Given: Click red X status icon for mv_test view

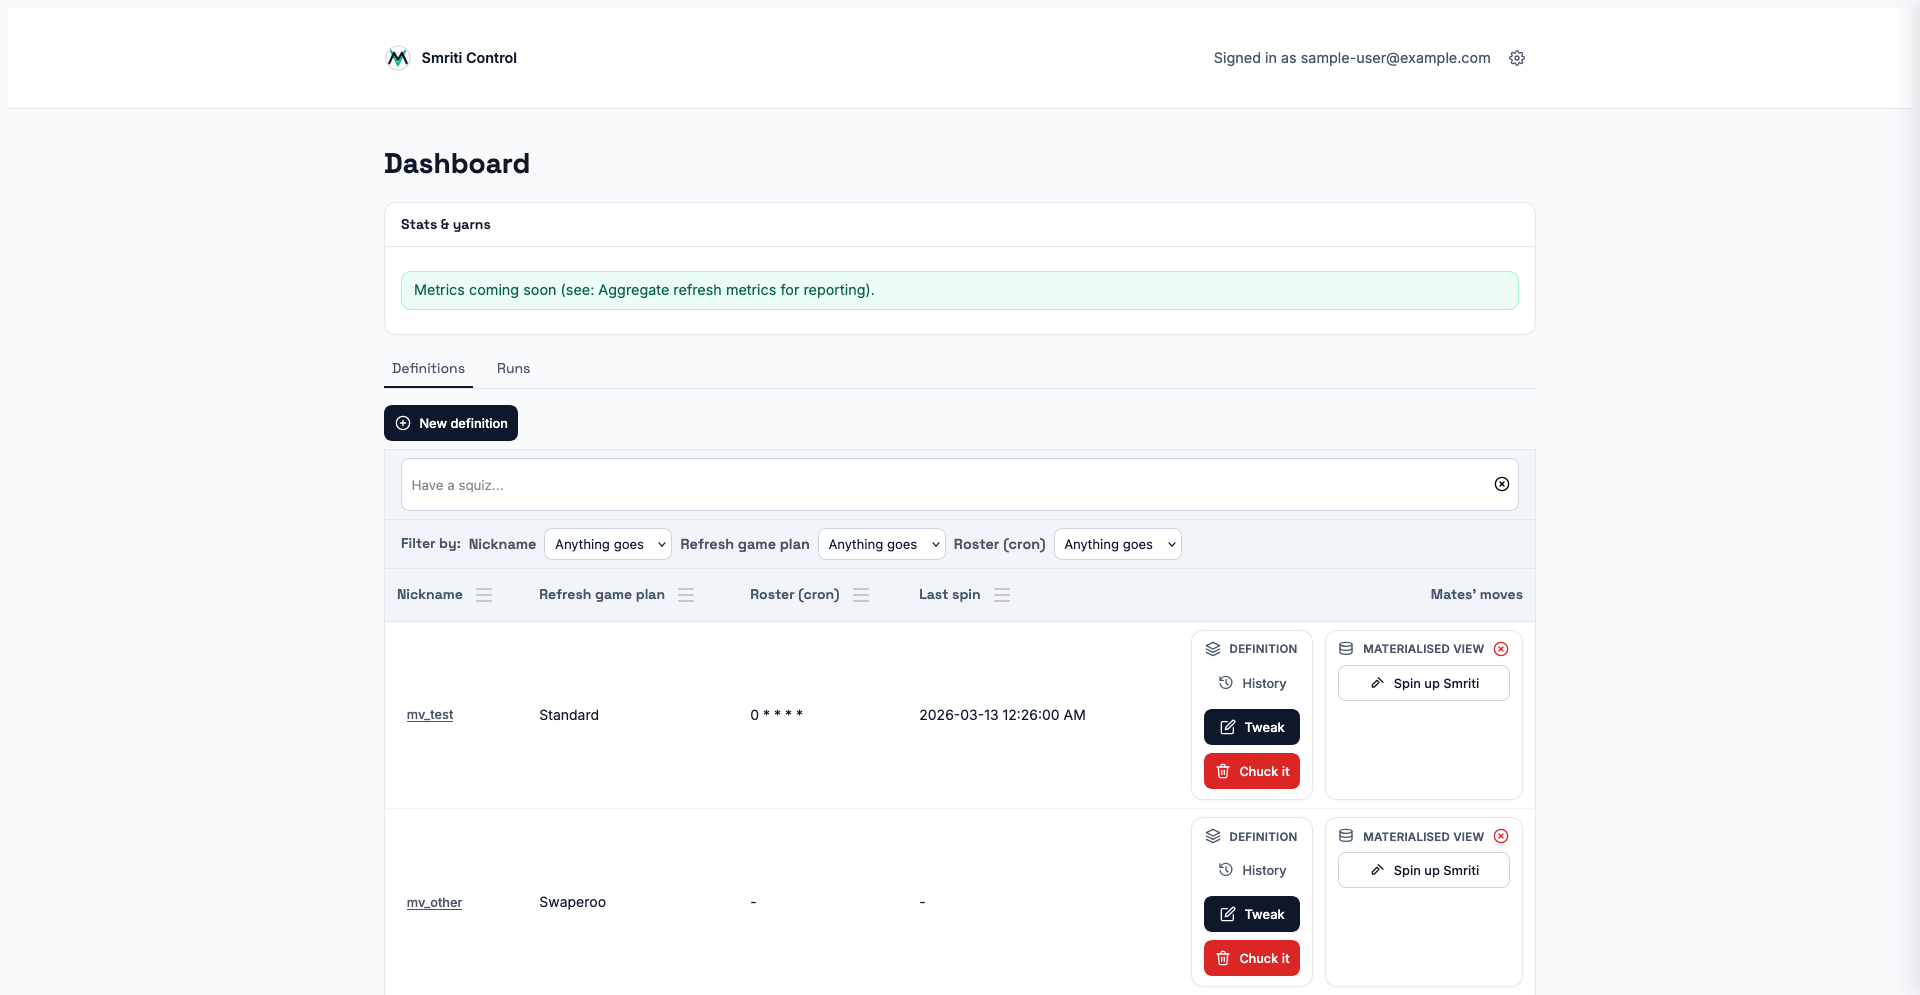Looking at the screenshot, I should click(1501, 649).
